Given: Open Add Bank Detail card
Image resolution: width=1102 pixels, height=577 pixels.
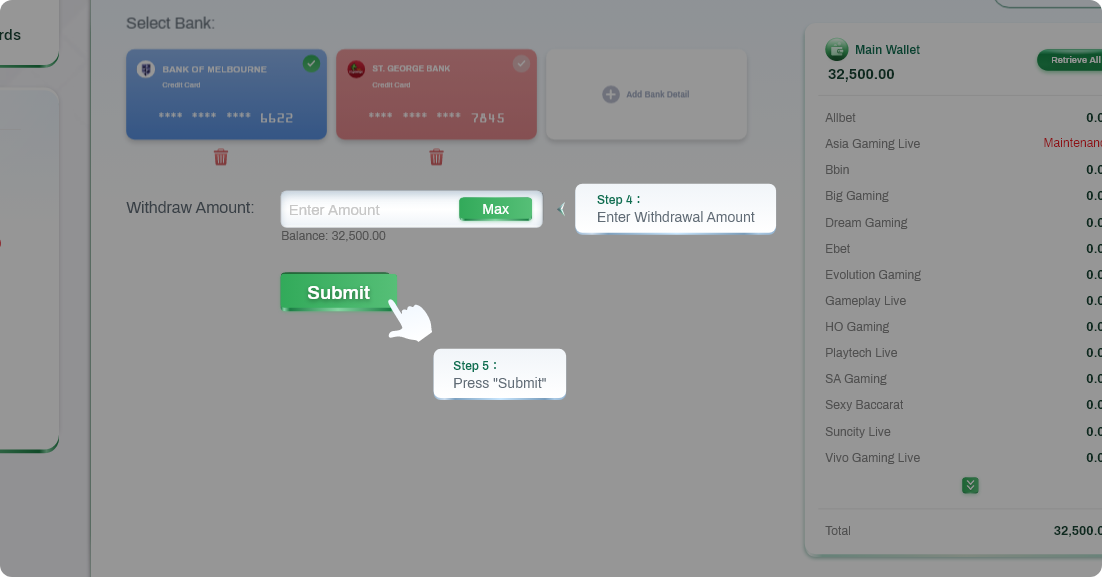Looking at the screenshot, I should (646, 94).
